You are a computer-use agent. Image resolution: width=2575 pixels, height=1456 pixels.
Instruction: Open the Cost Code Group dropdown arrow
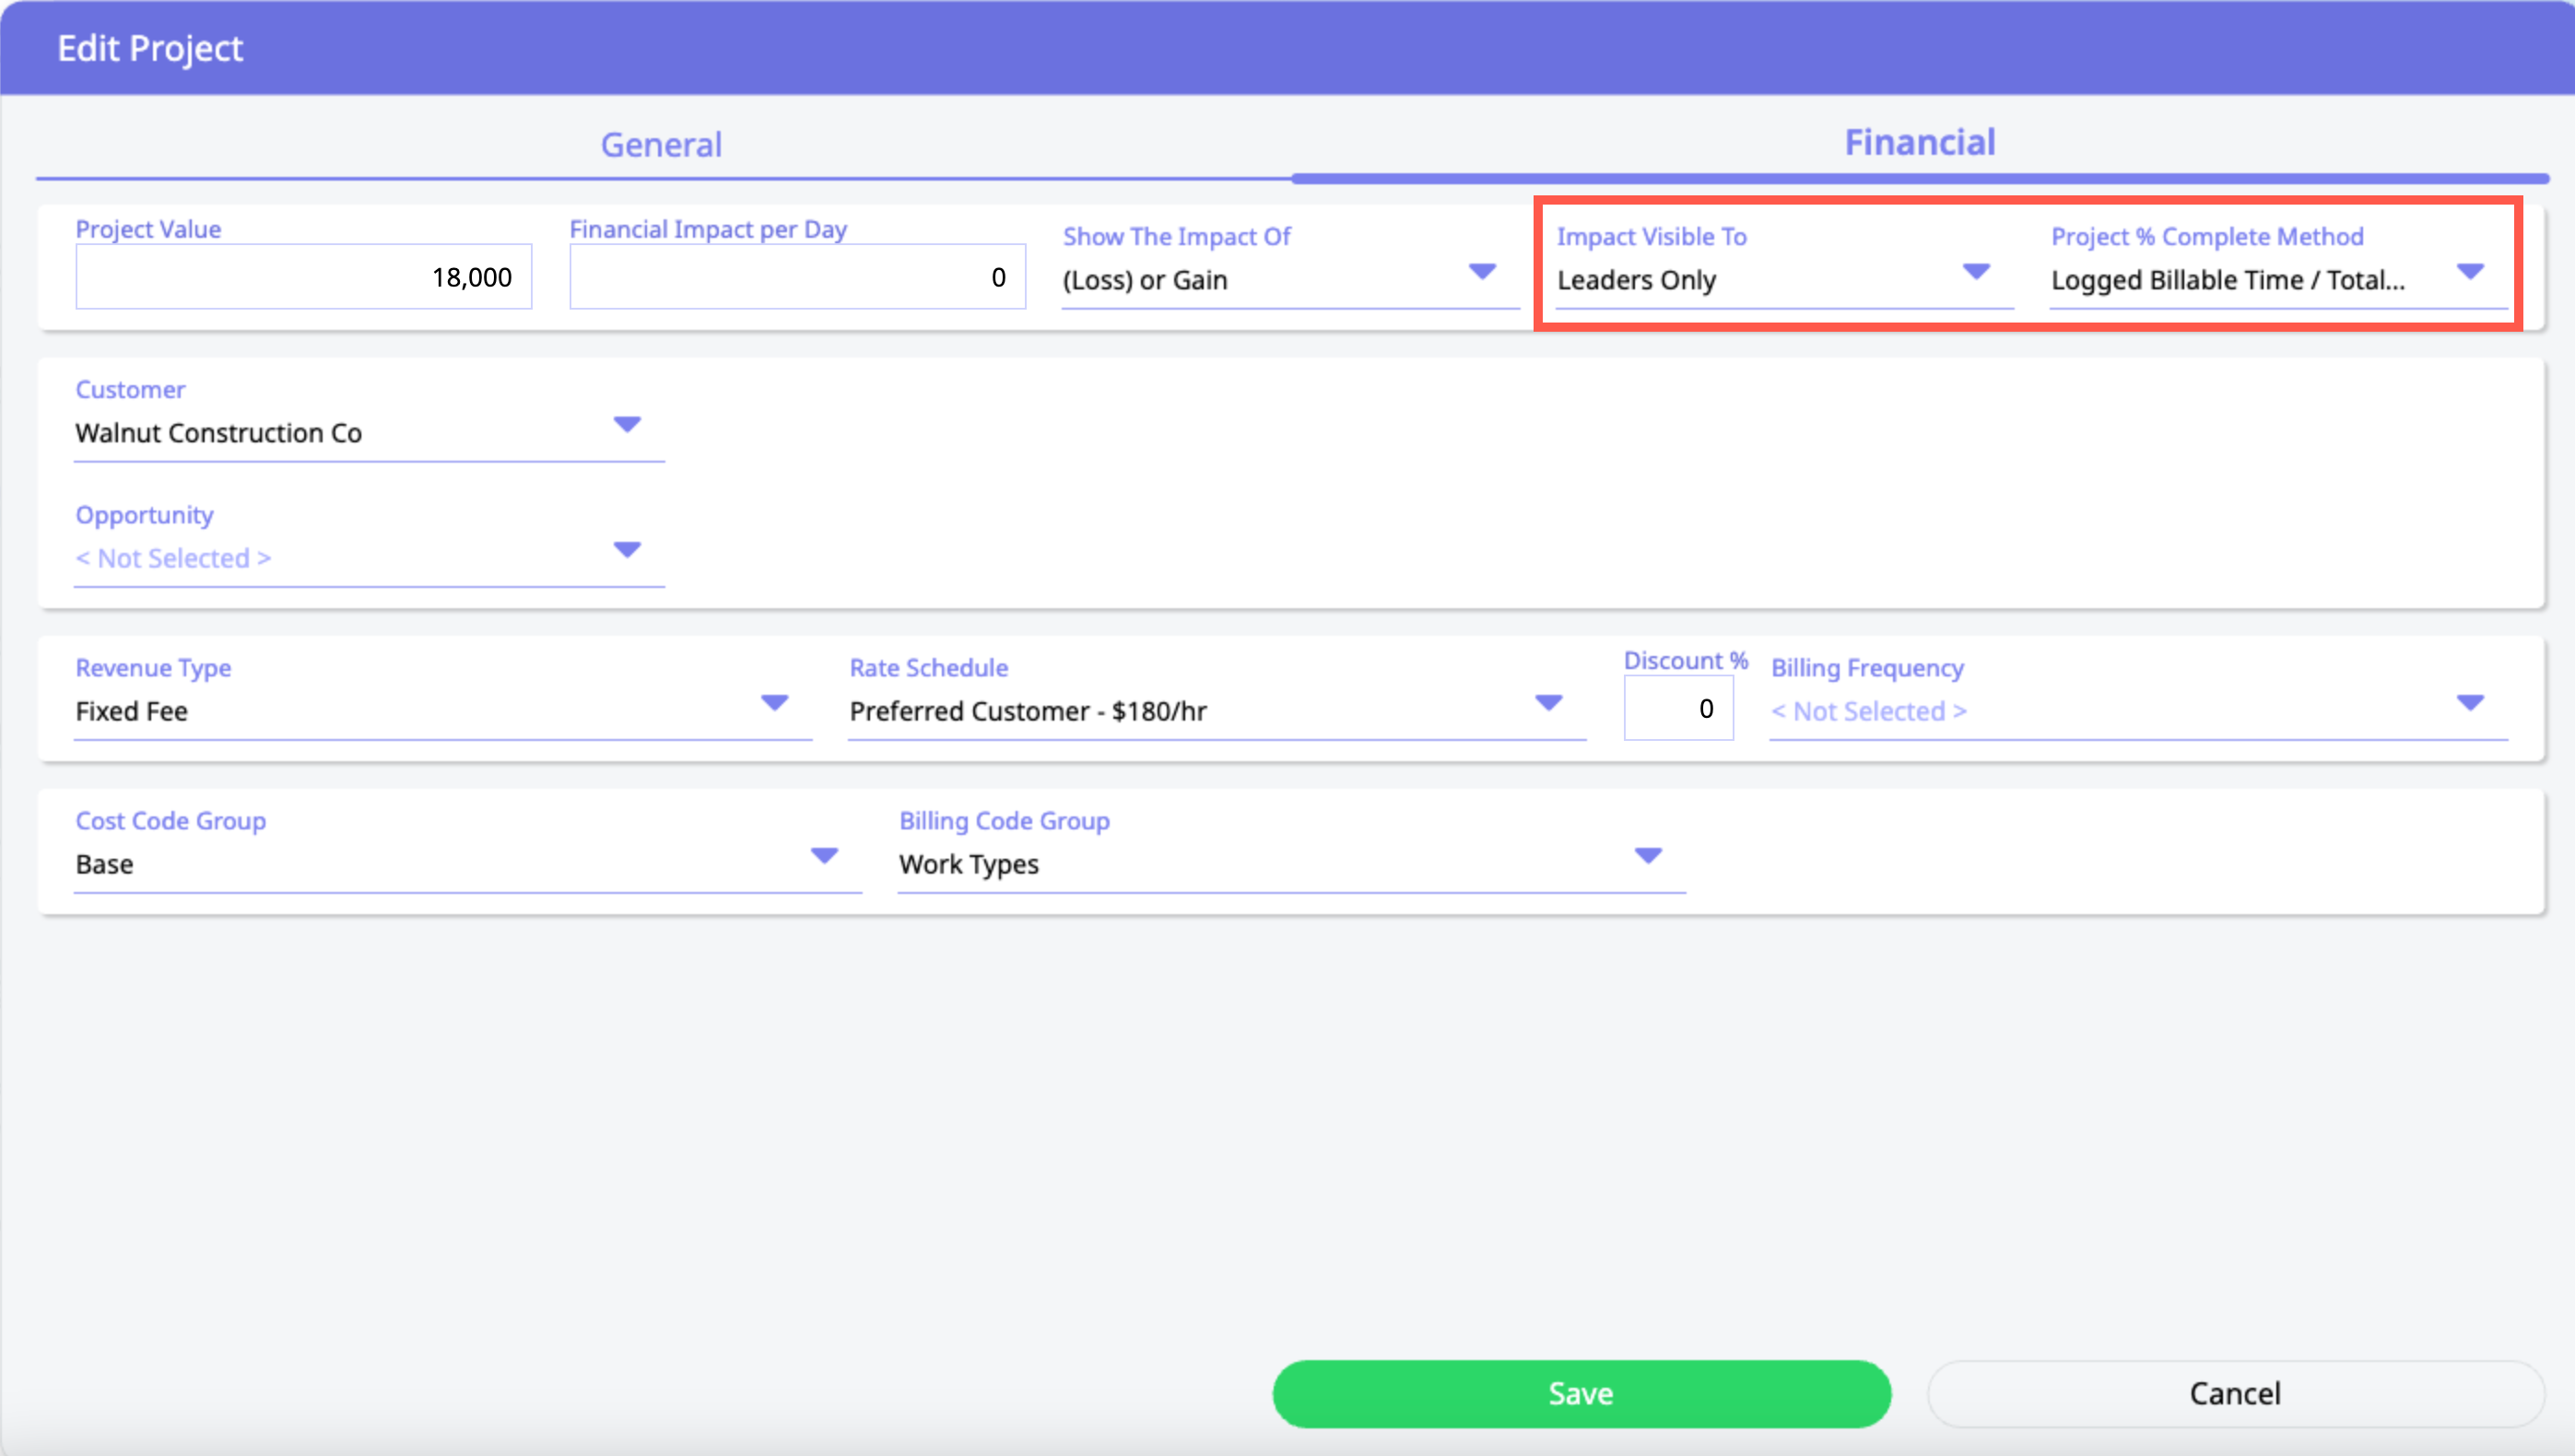coord(824,856)
